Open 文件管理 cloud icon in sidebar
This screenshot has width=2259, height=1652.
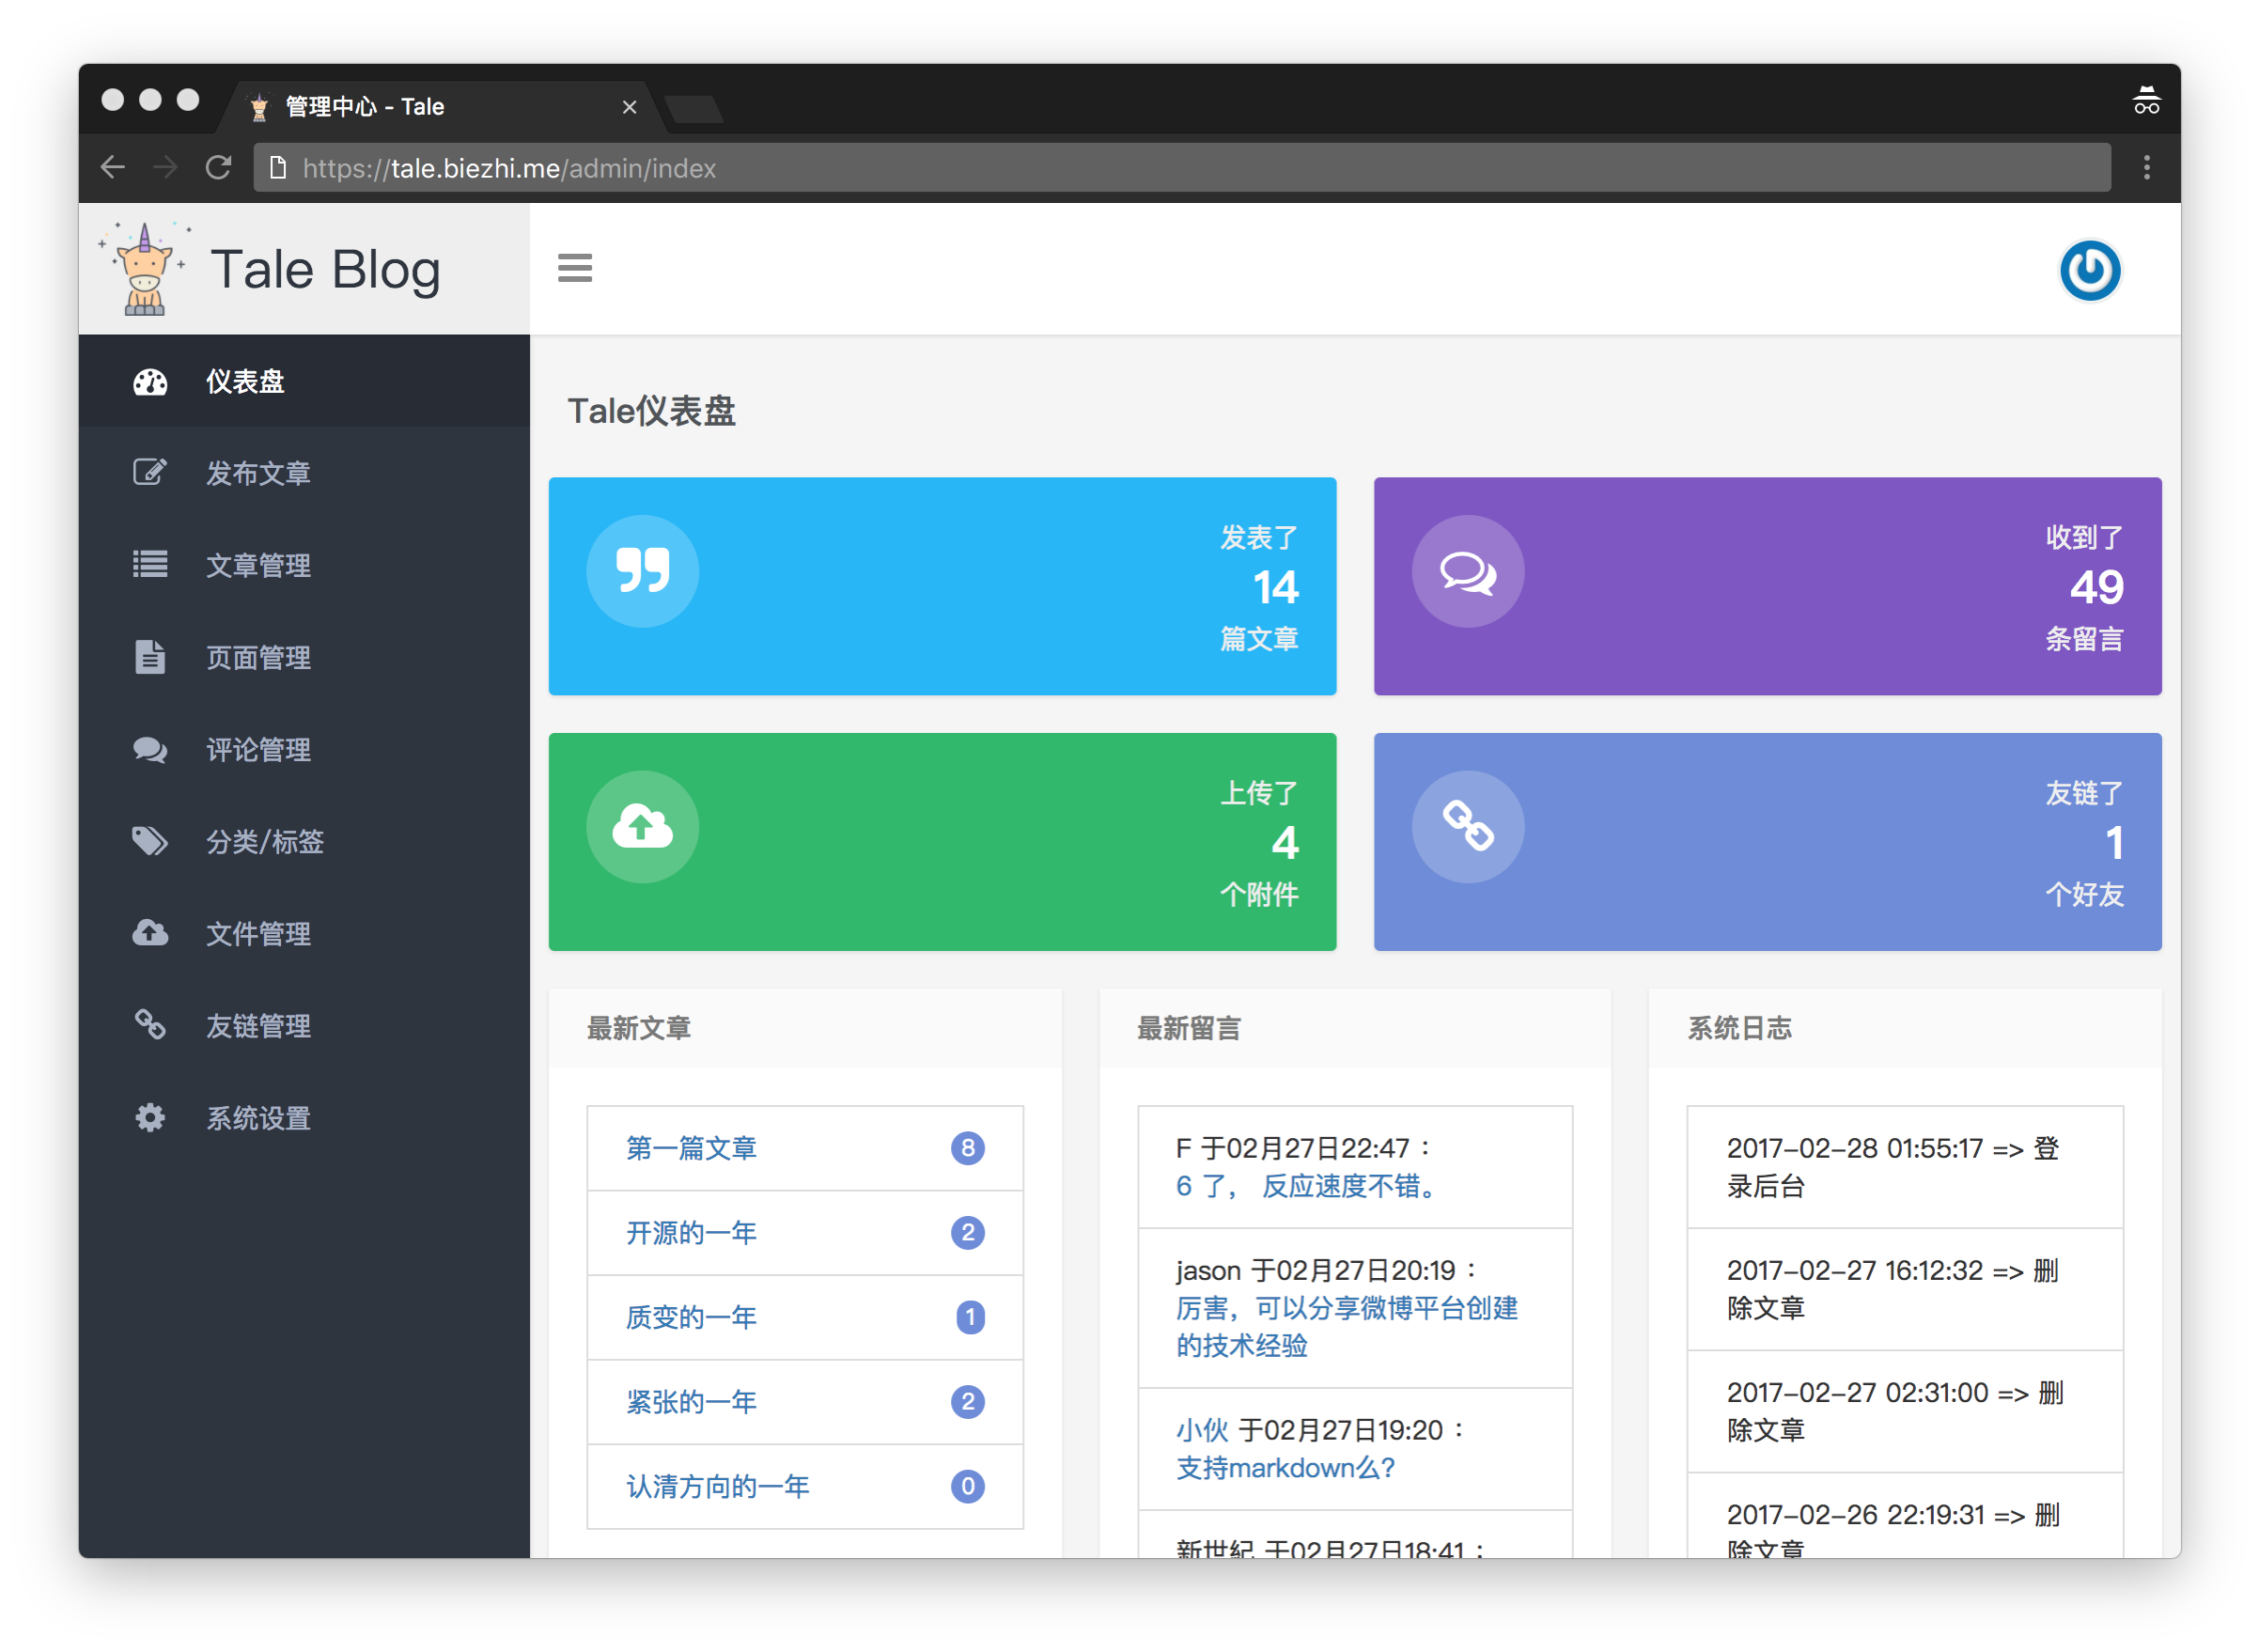(150, 933)
